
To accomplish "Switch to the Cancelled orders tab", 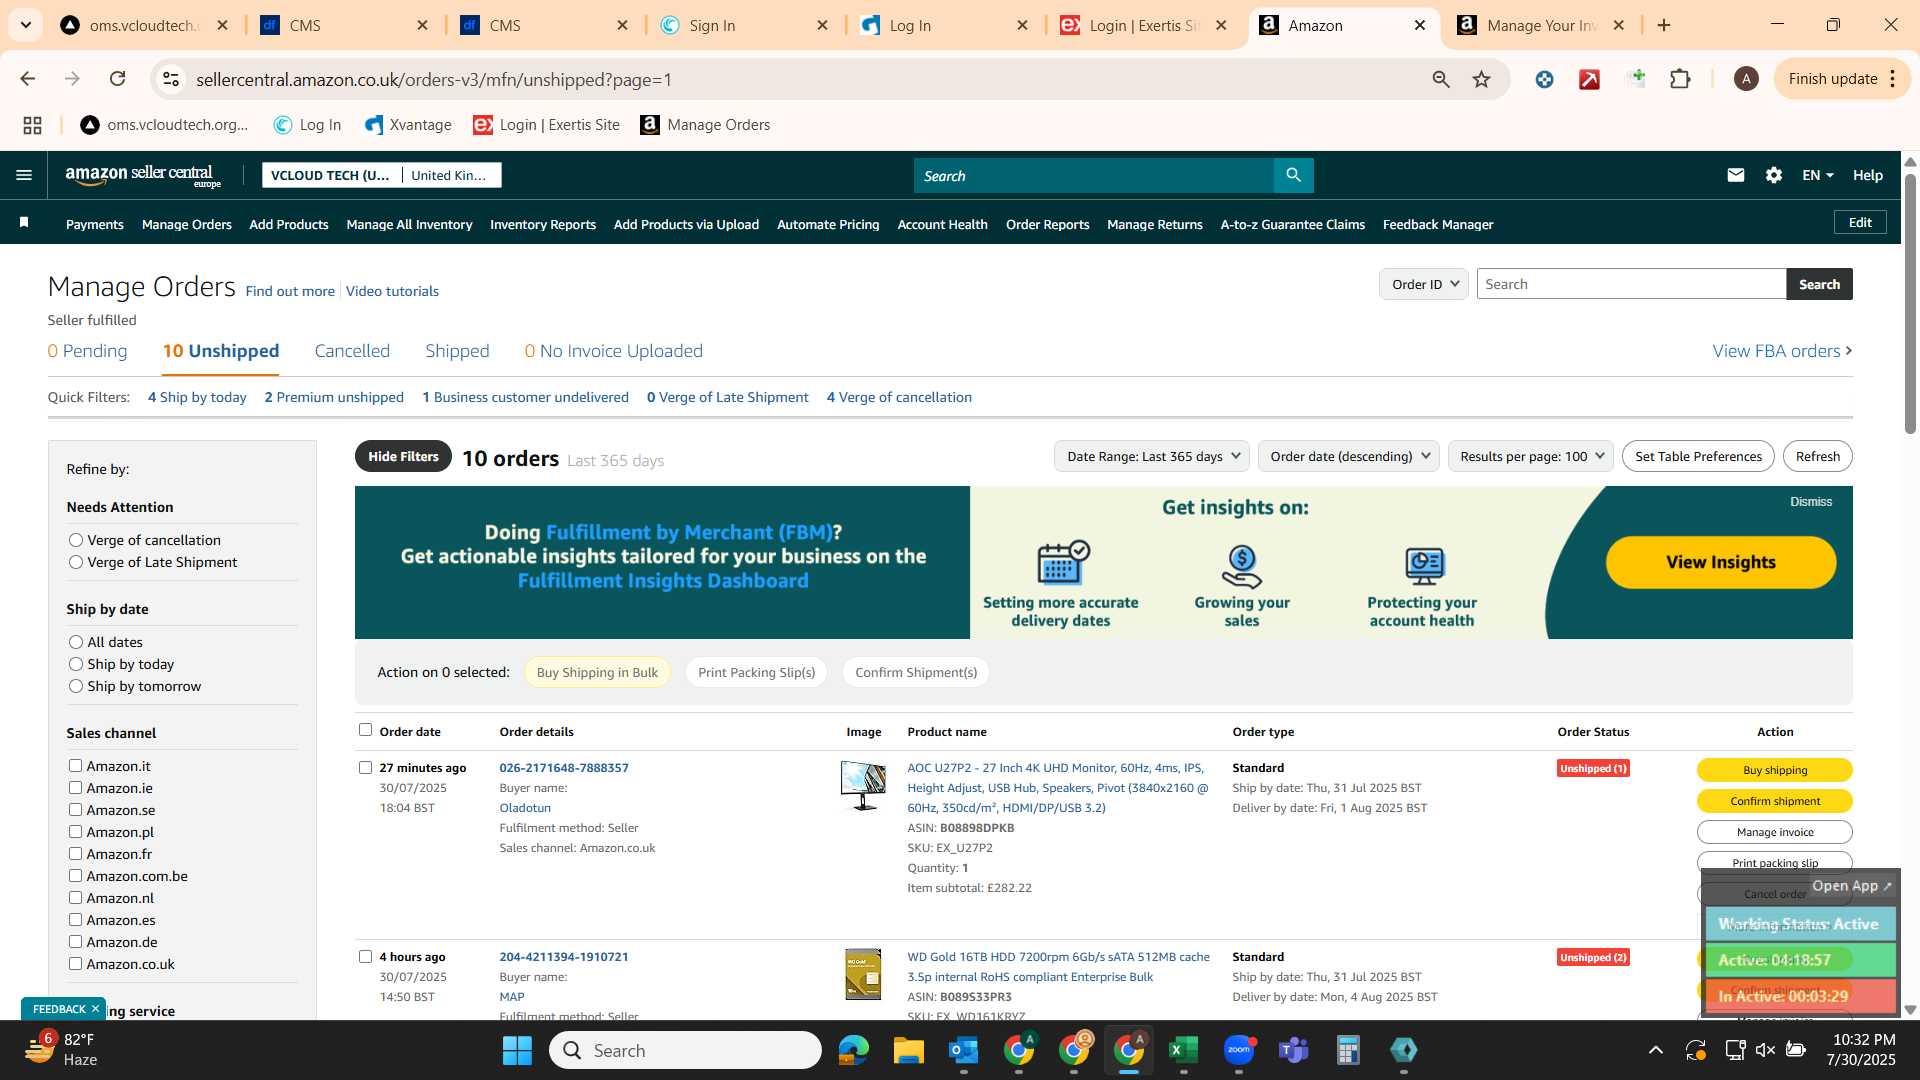I will (x=352, y=351).
